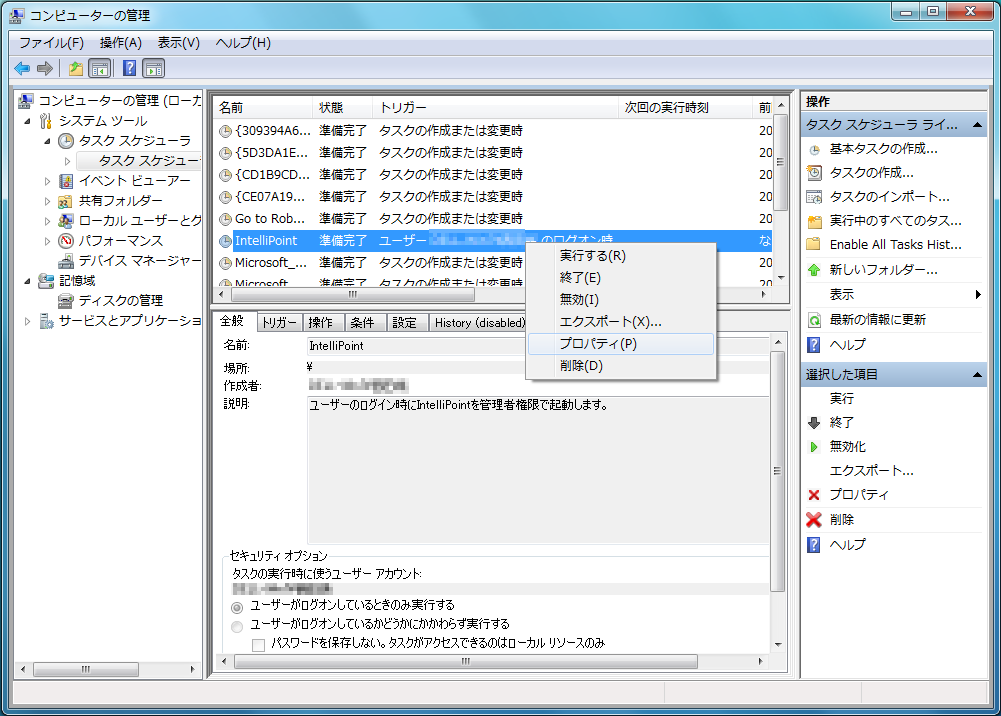Click the down-arrow 終了 icon in actions

tap(814, 422)
